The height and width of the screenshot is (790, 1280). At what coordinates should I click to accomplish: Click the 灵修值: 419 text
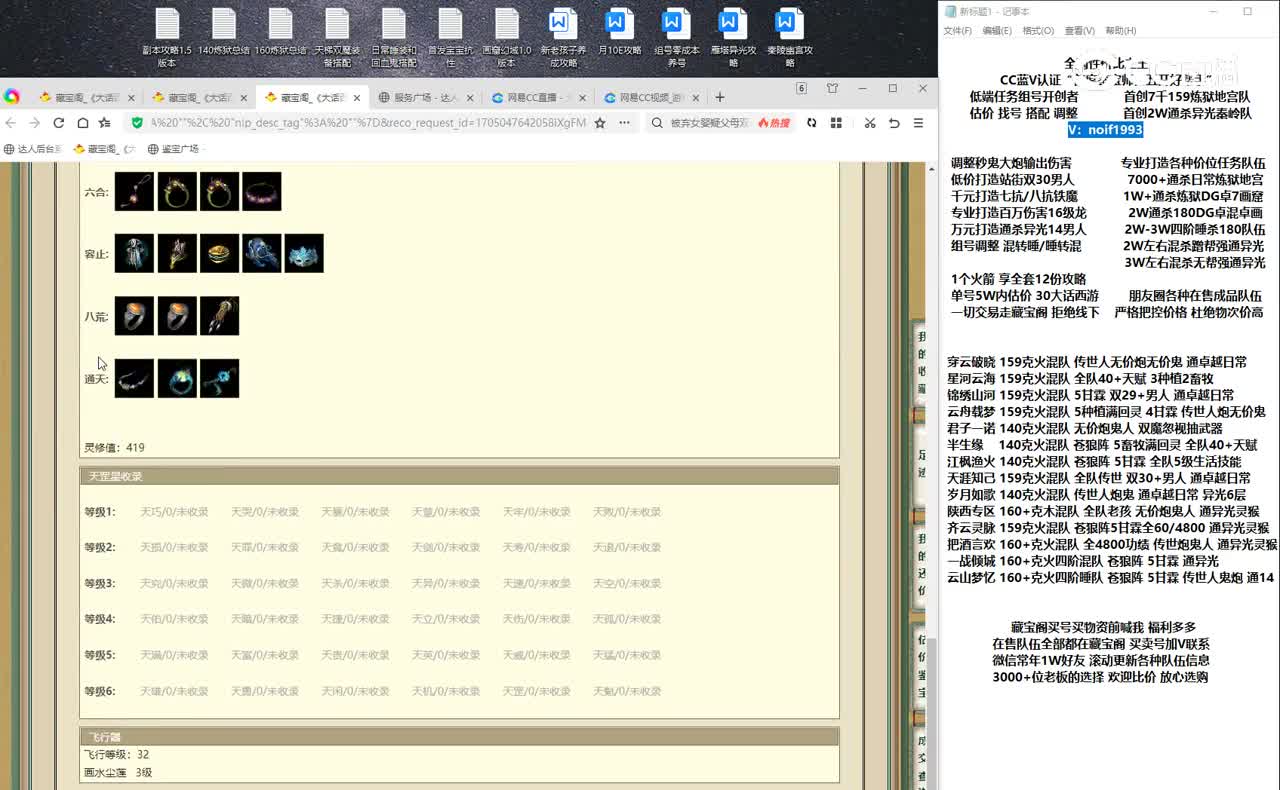tap(114, 448)
